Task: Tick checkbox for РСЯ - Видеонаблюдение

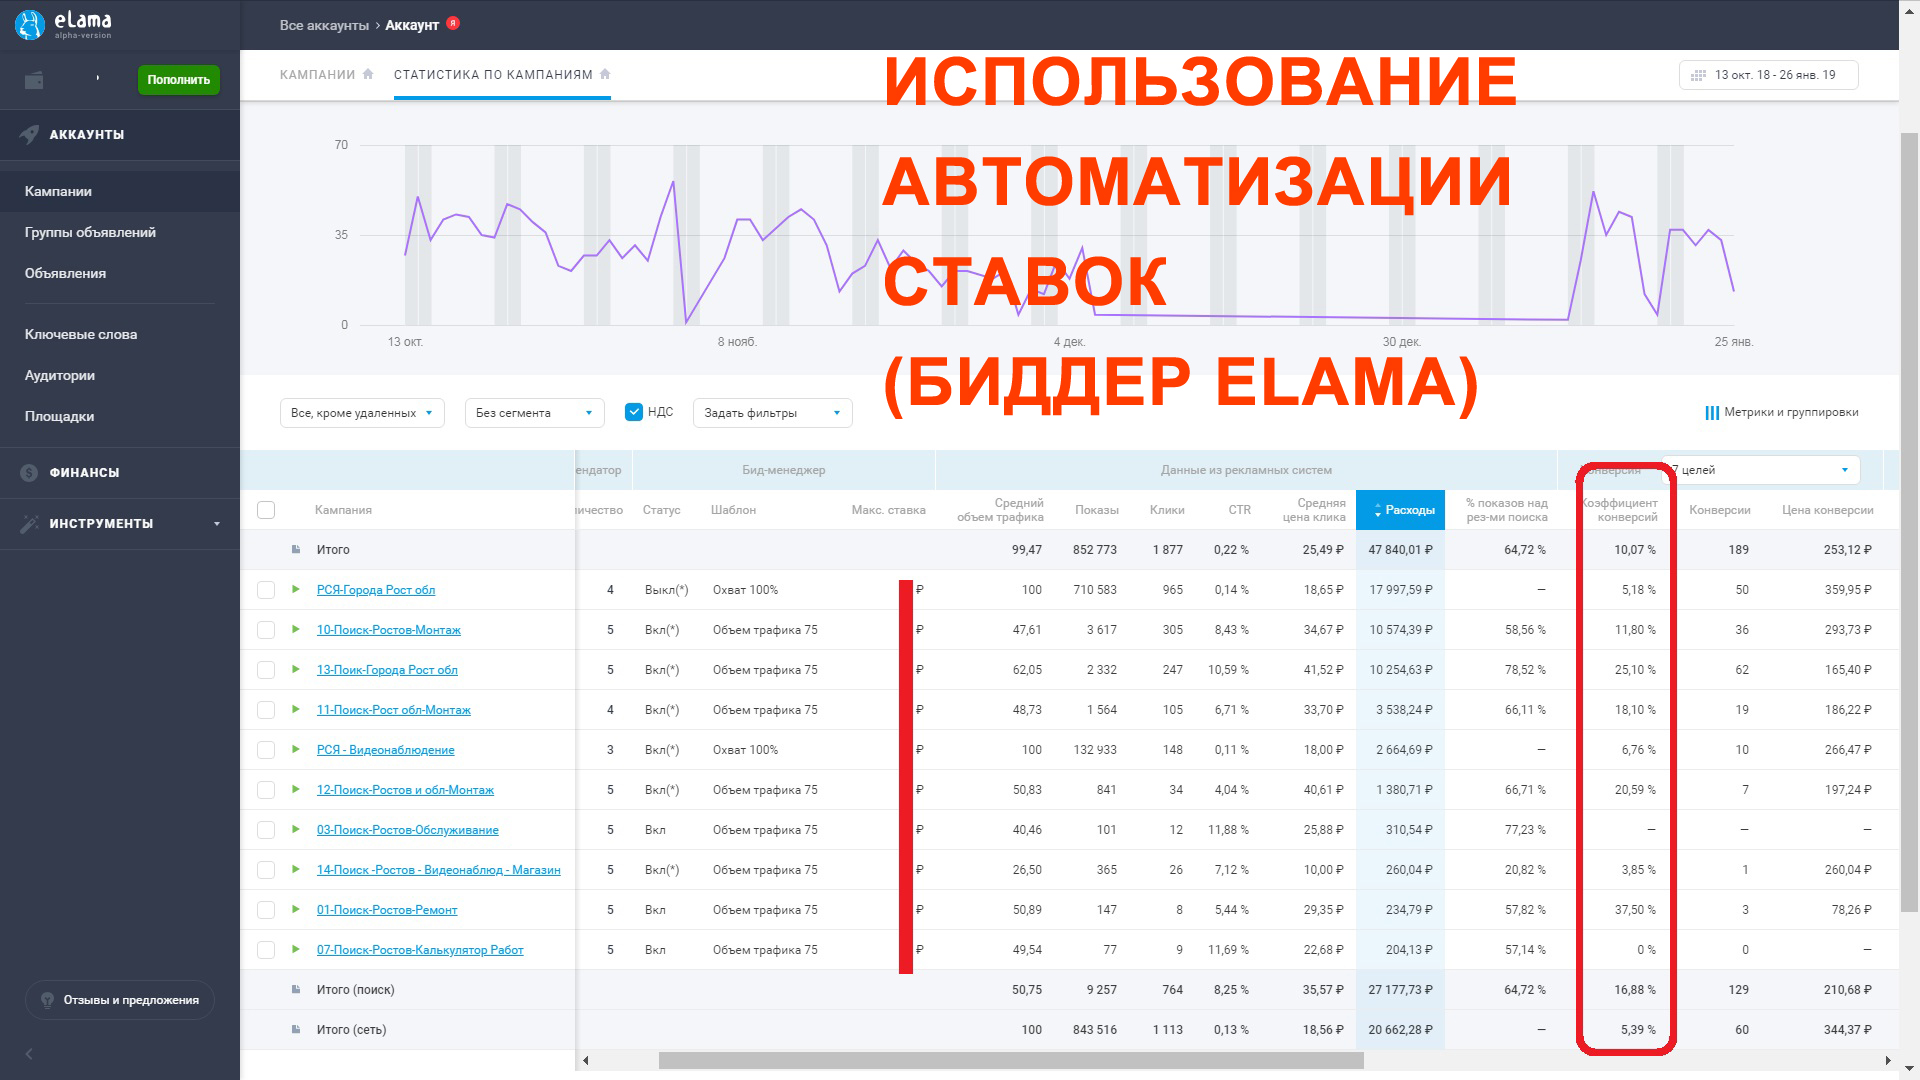Action: (x=266, y=750)
